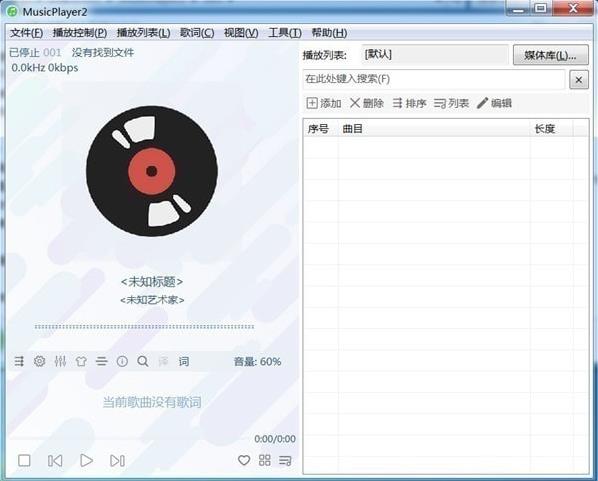Clear search with the X button

point(579,80)
